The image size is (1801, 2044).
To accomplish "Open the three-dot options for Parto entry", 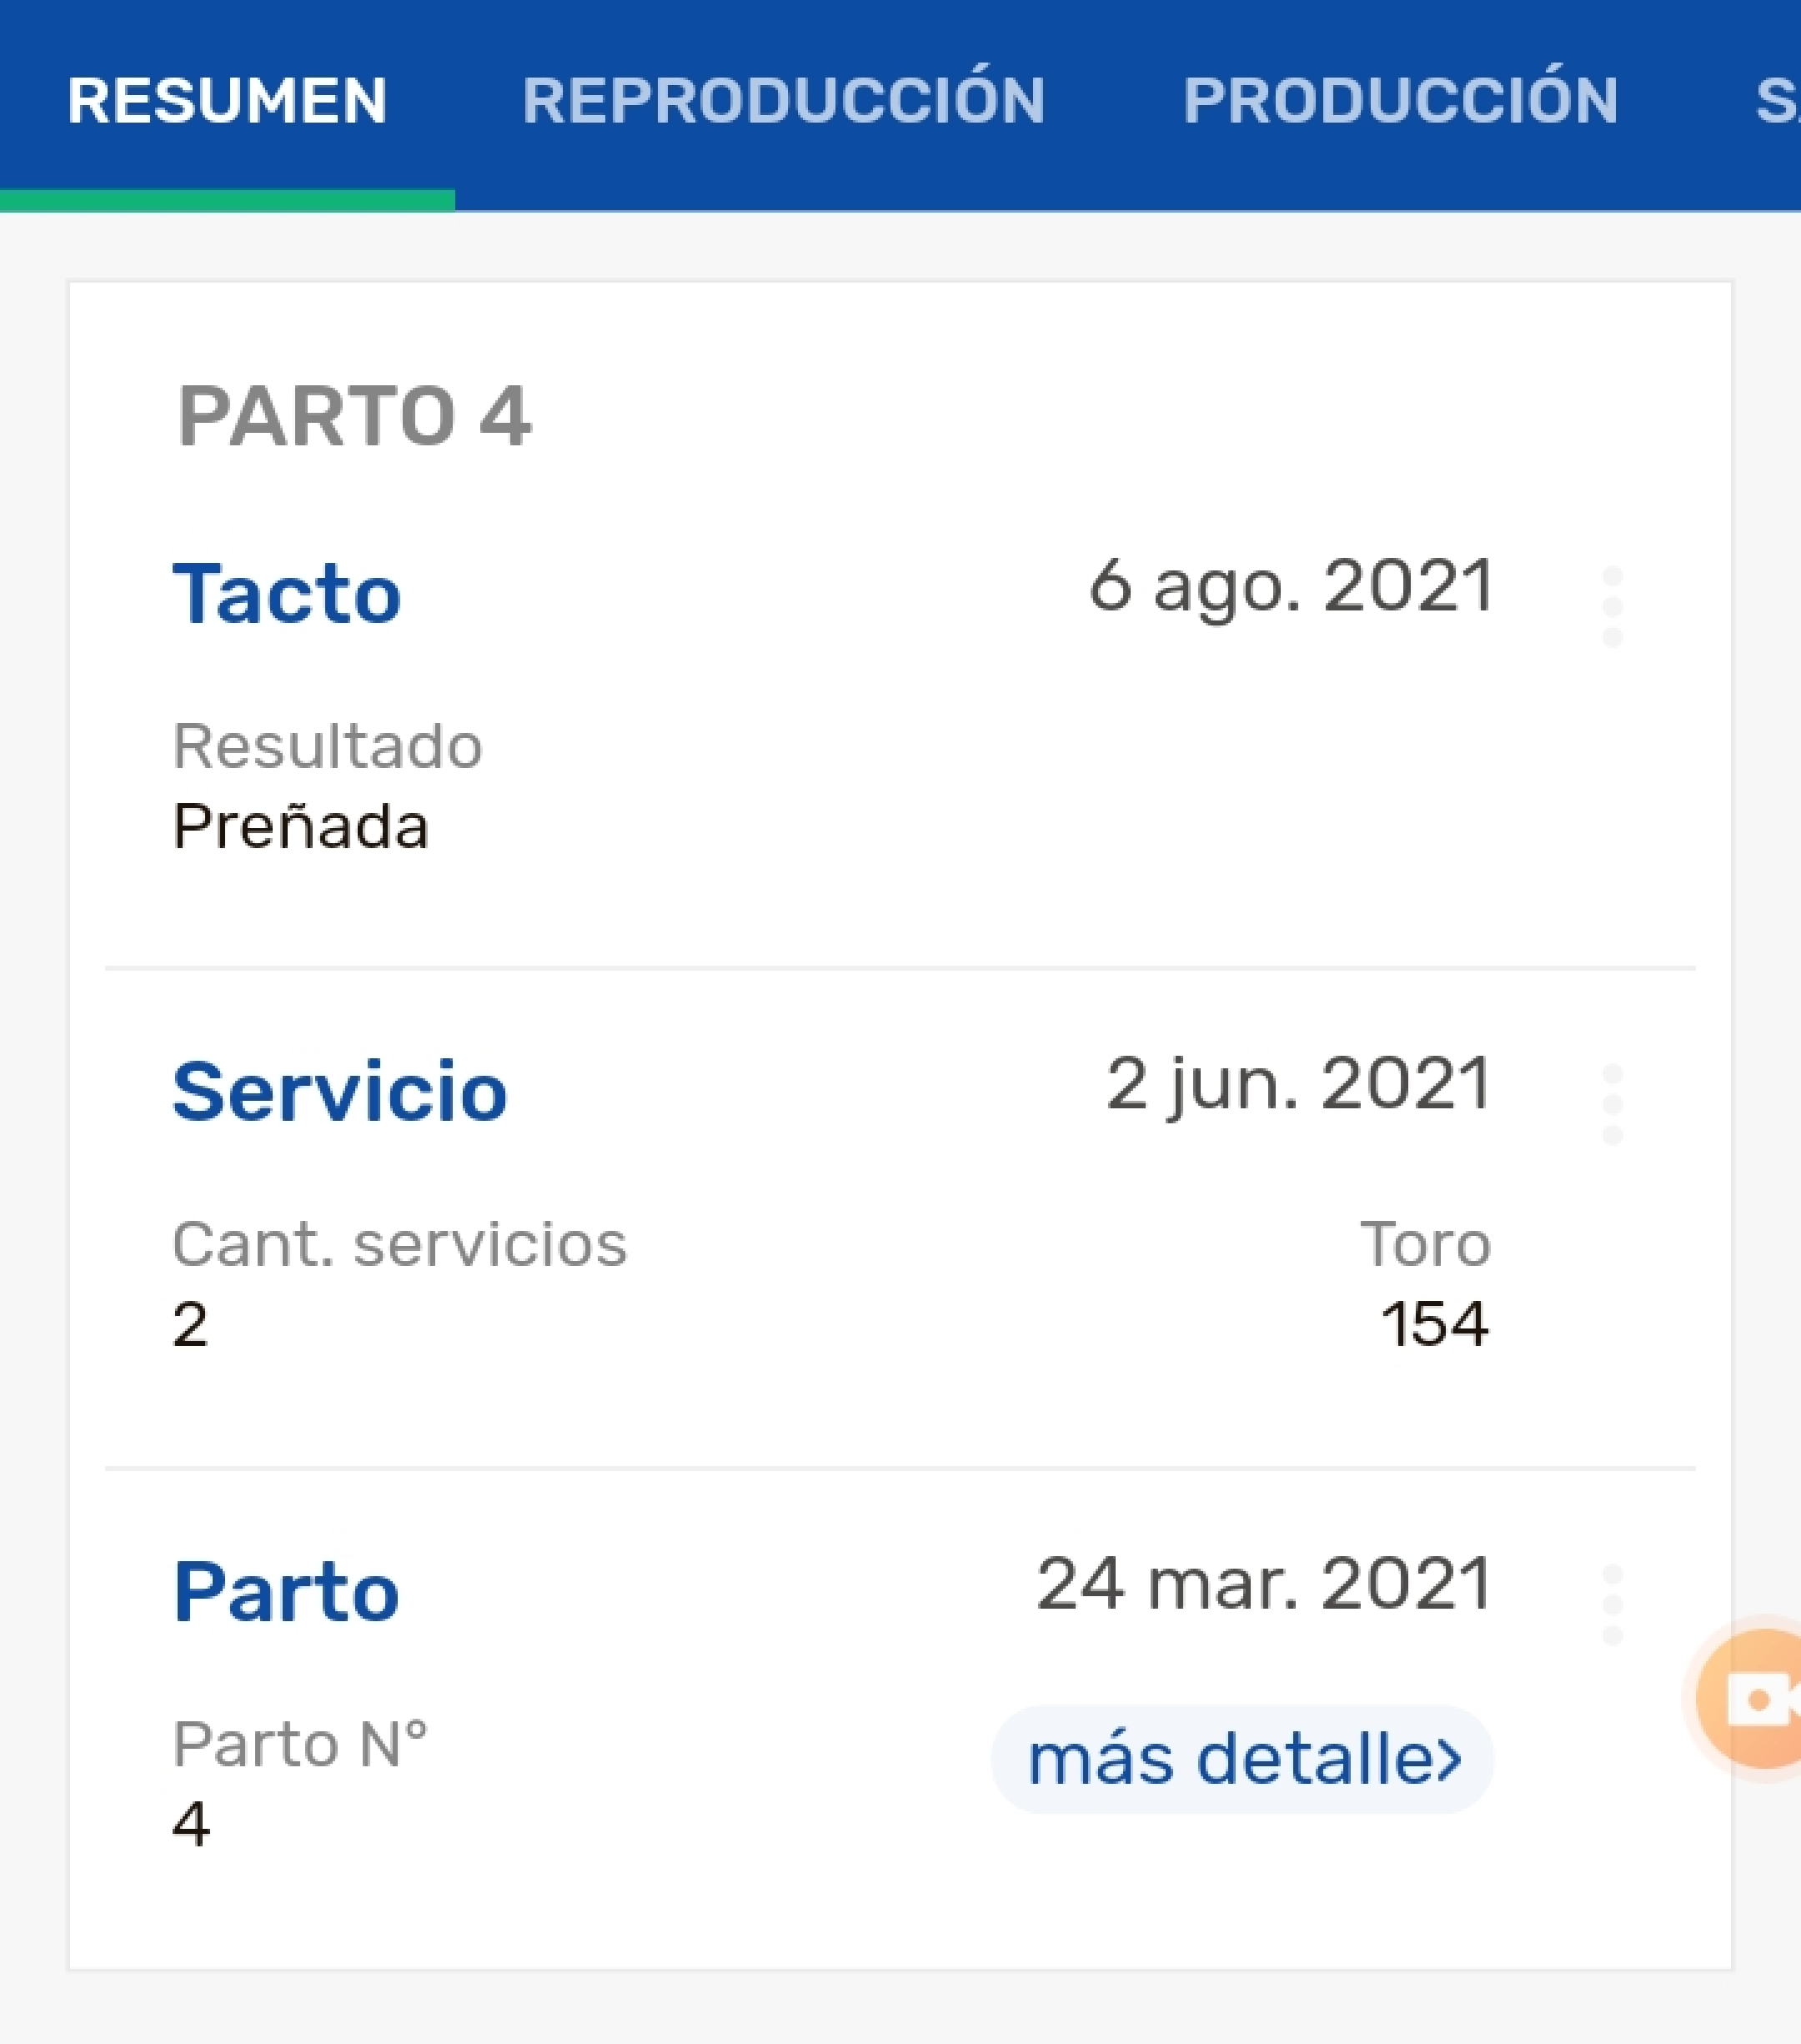I will (1611, 1604).
